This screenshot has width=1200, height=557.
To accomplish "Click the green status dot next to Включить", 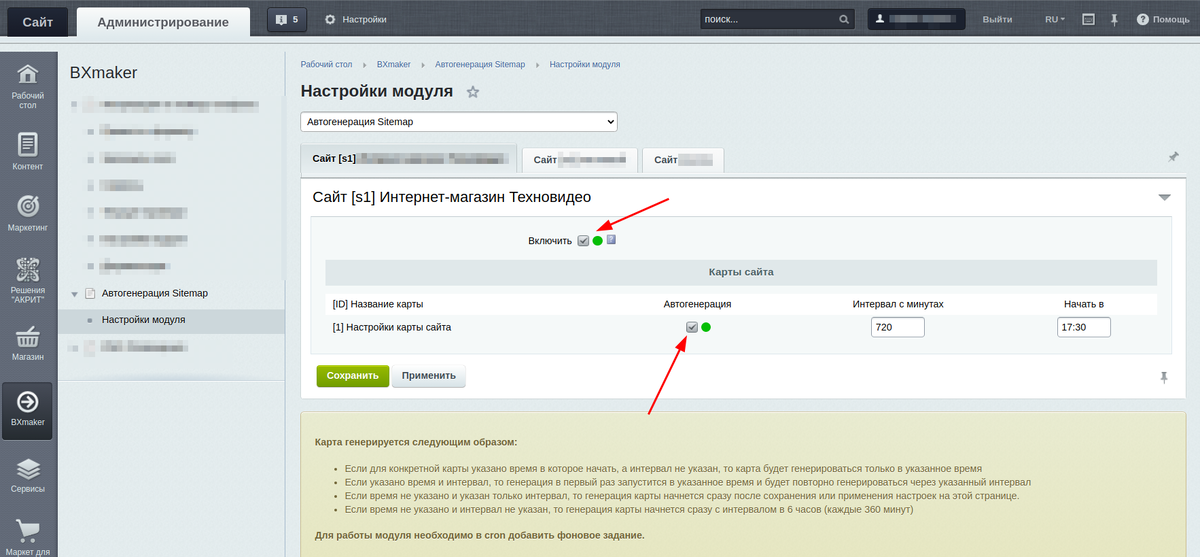I will [x=598, y=241].
